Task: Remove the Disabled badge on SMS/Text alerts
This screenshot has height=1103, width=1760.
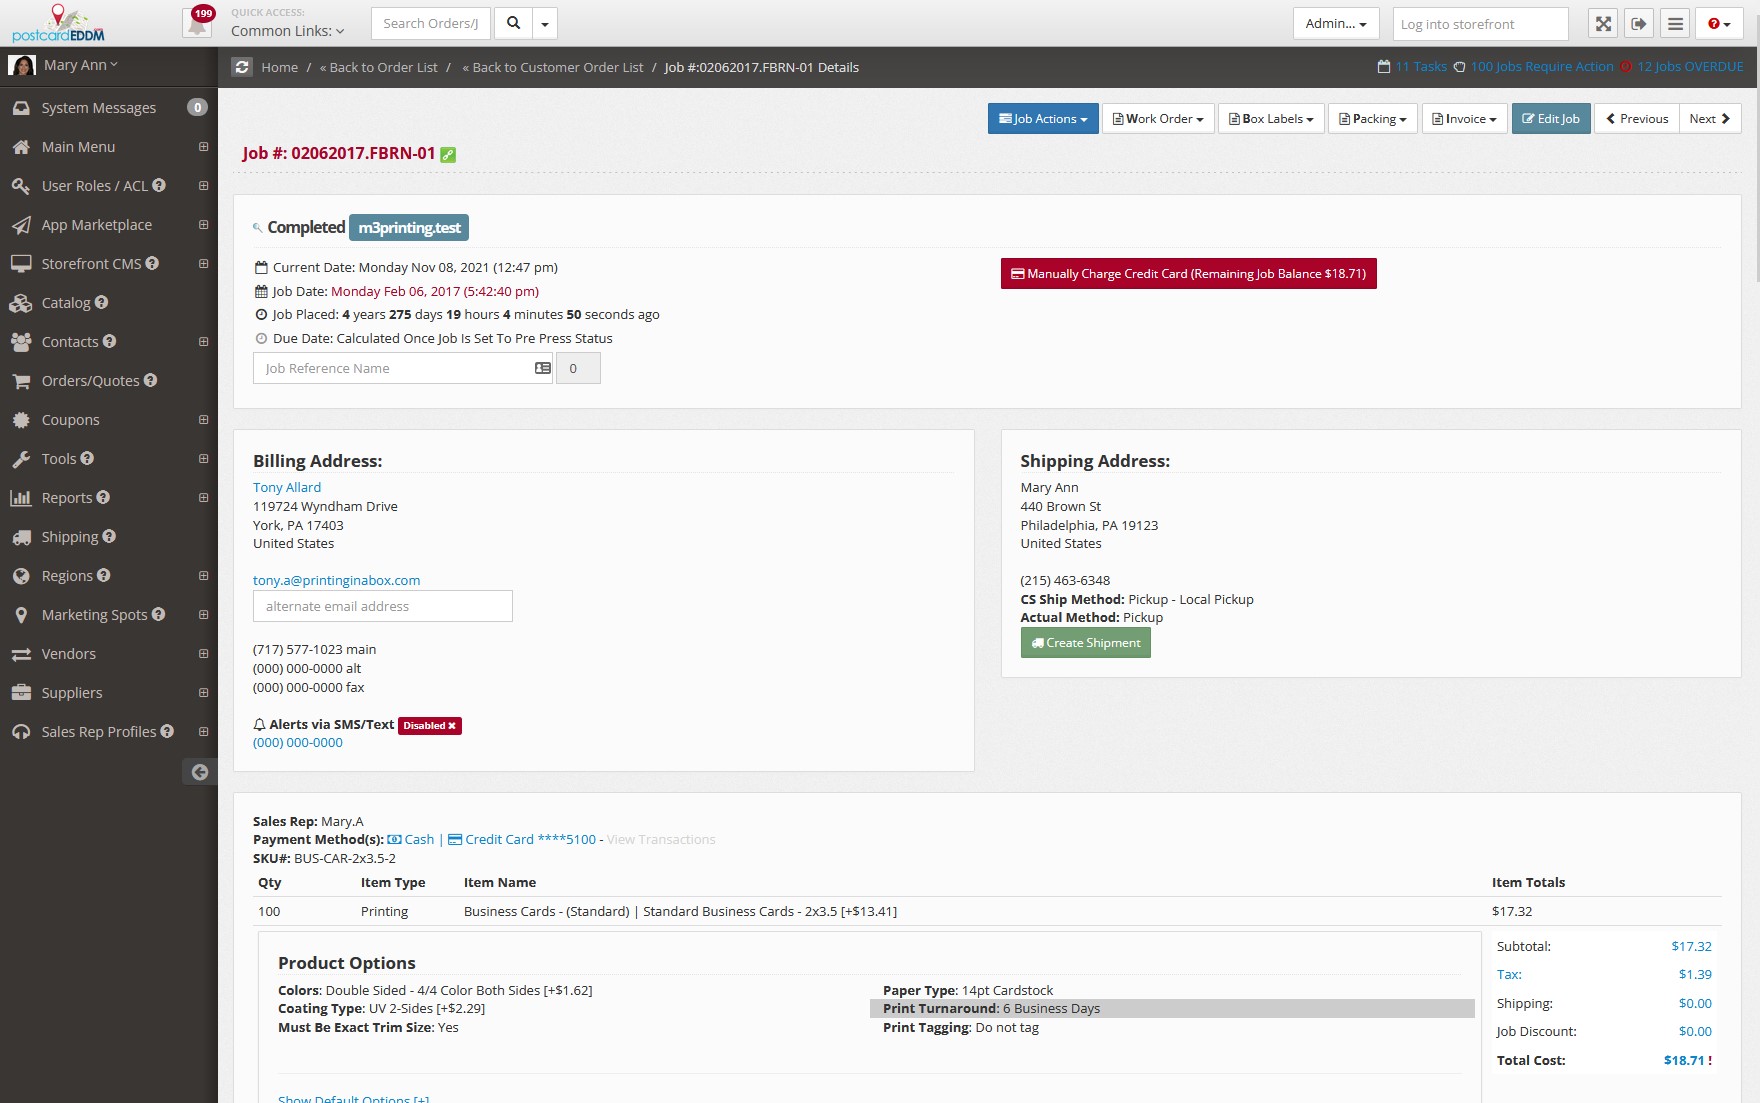Action: tap(452, 725)
